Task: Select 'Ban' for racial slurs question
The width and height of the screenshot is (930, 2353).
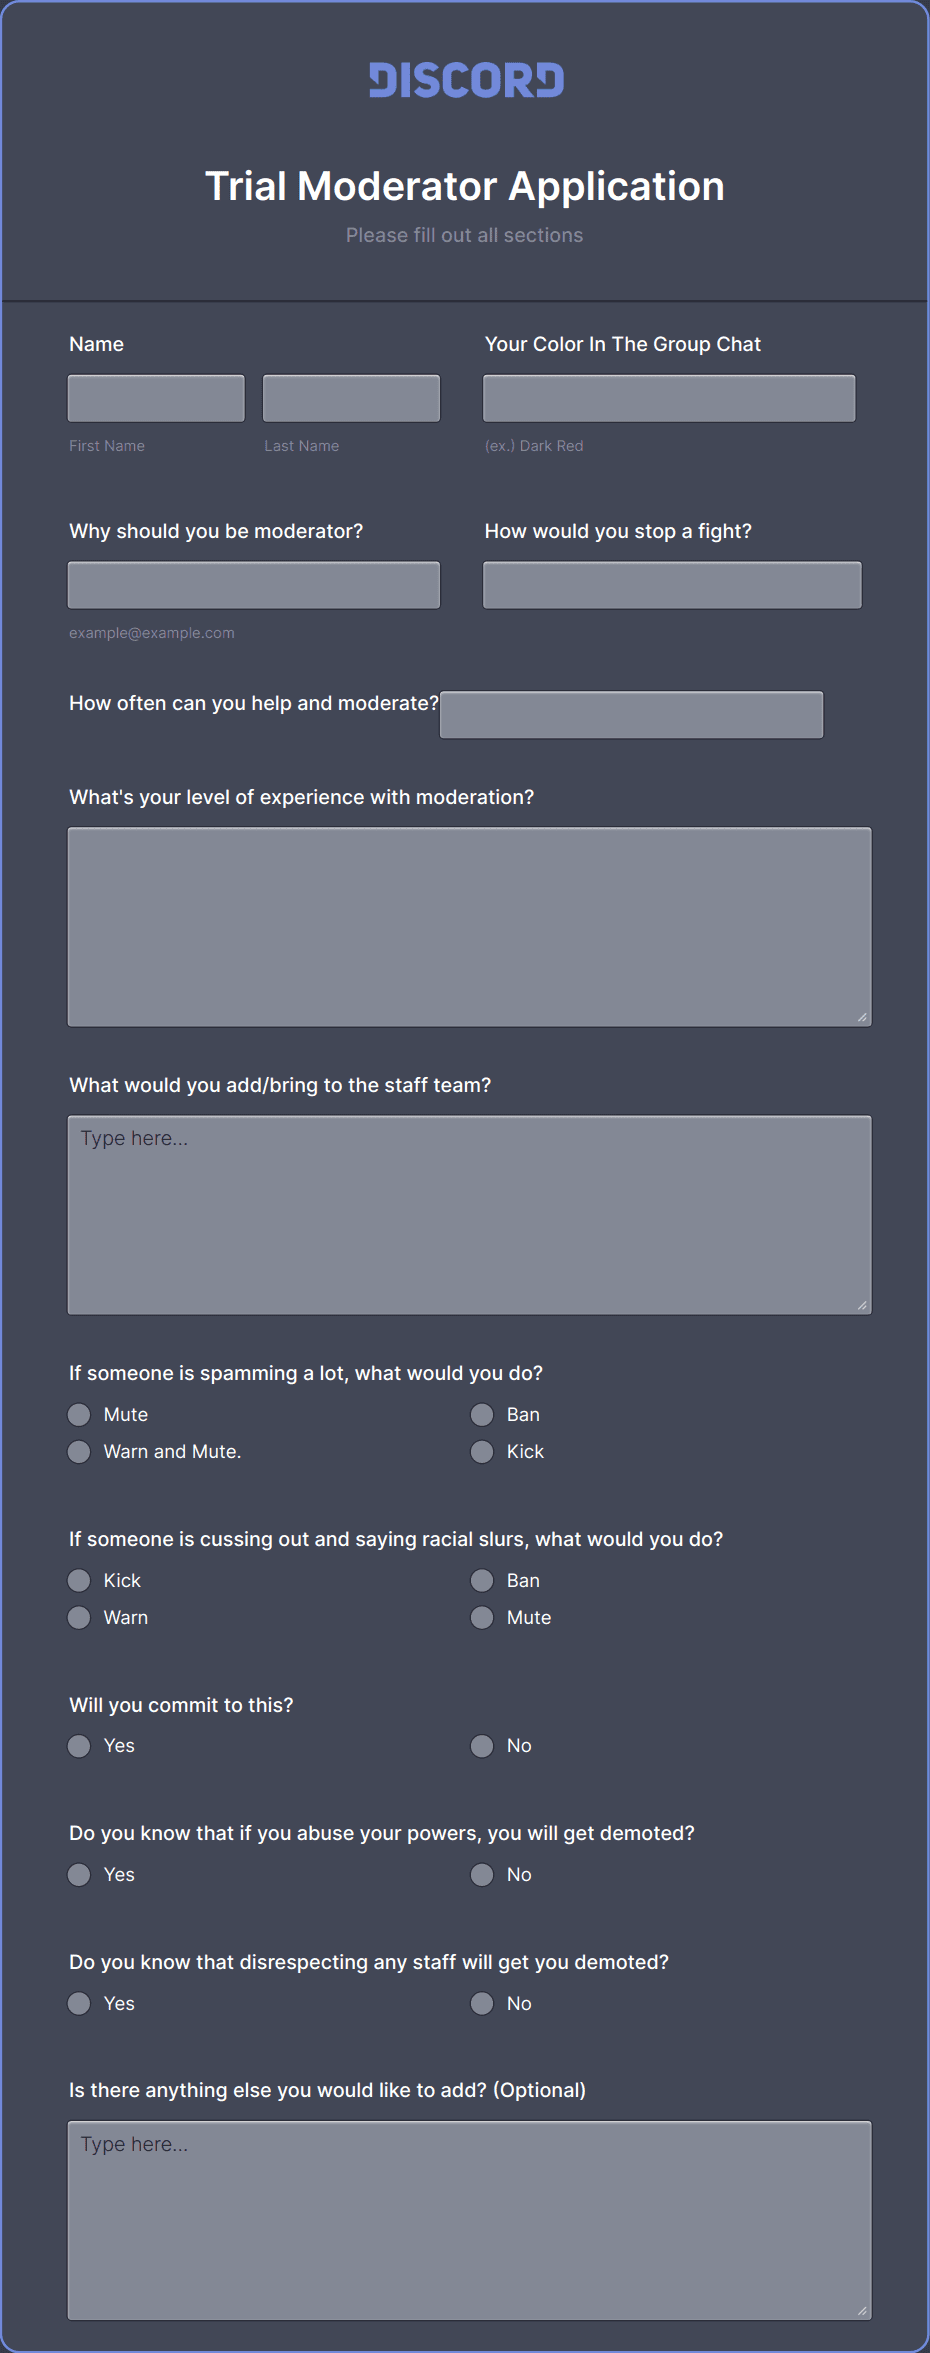Action: (x=482, y=1580)
